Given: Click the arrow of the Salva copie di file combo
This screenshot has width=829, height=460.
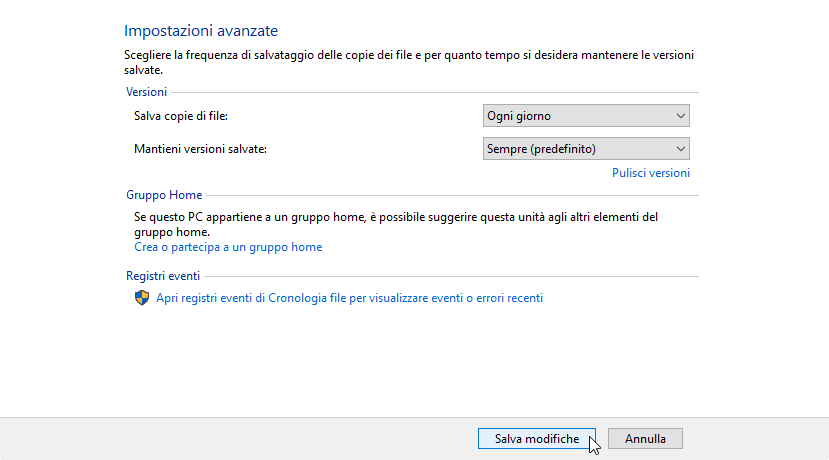Looking at the screenshot, I should coord(681,116).
